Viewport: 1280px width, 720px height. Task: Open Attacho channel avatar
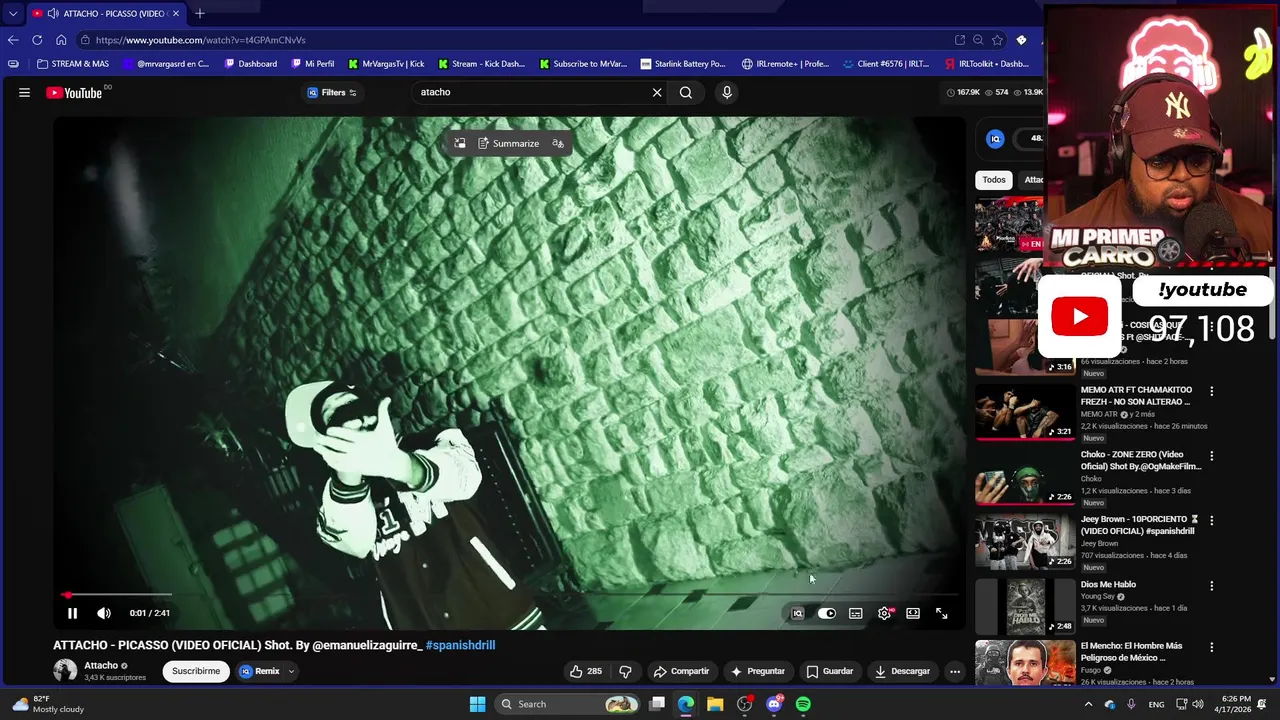pyautogui.click(x=65, y=671)
